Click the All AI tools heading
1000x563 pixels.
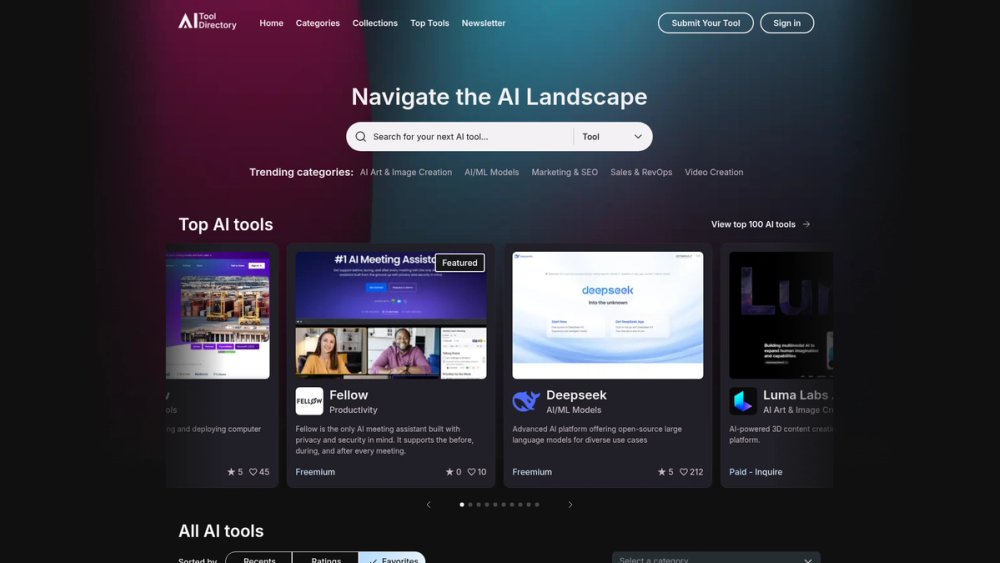pyautogui.click(x=221, y=531)
